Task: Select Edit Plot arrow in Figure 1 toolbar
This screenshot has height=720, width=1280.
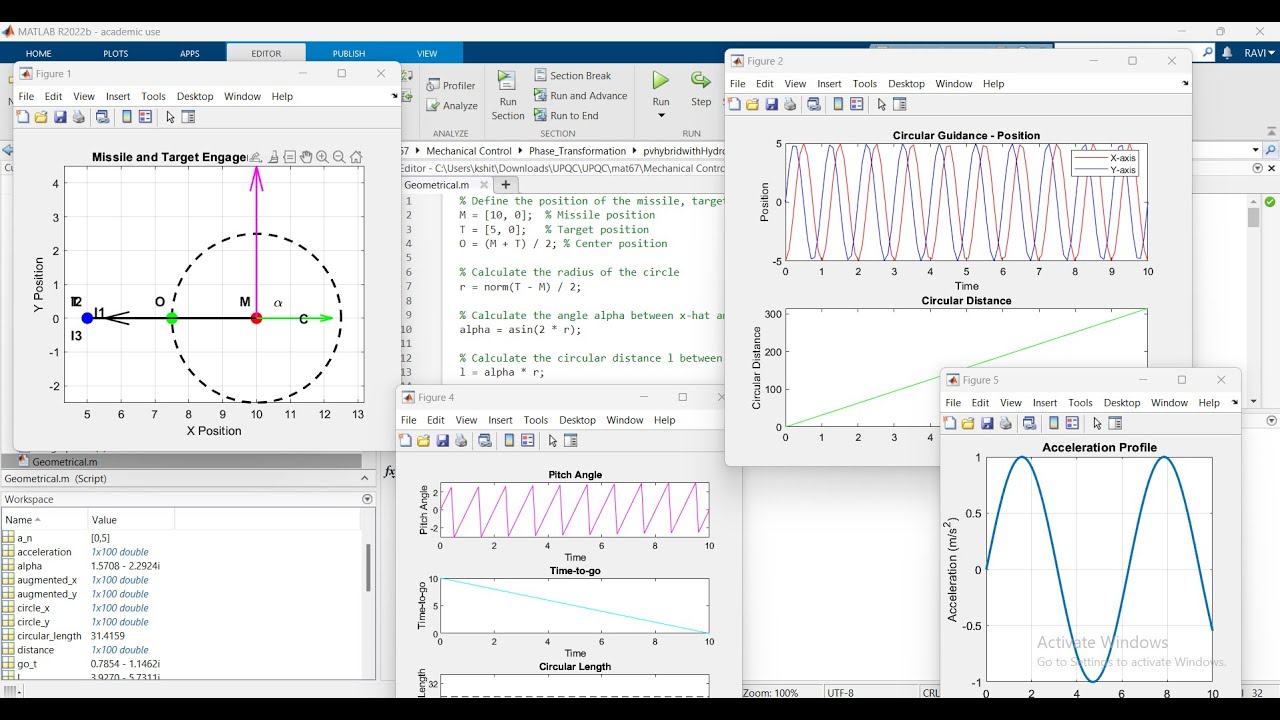Action: click(170, 117)
